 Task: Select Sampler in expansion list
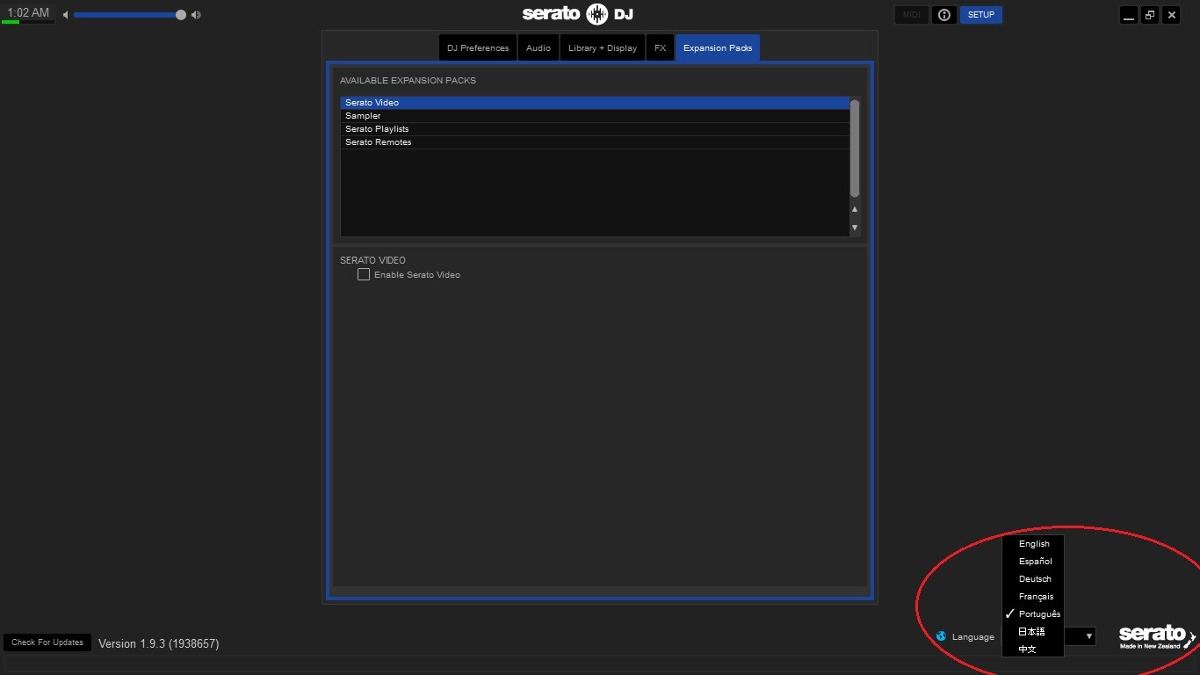[x=595, y=116]
